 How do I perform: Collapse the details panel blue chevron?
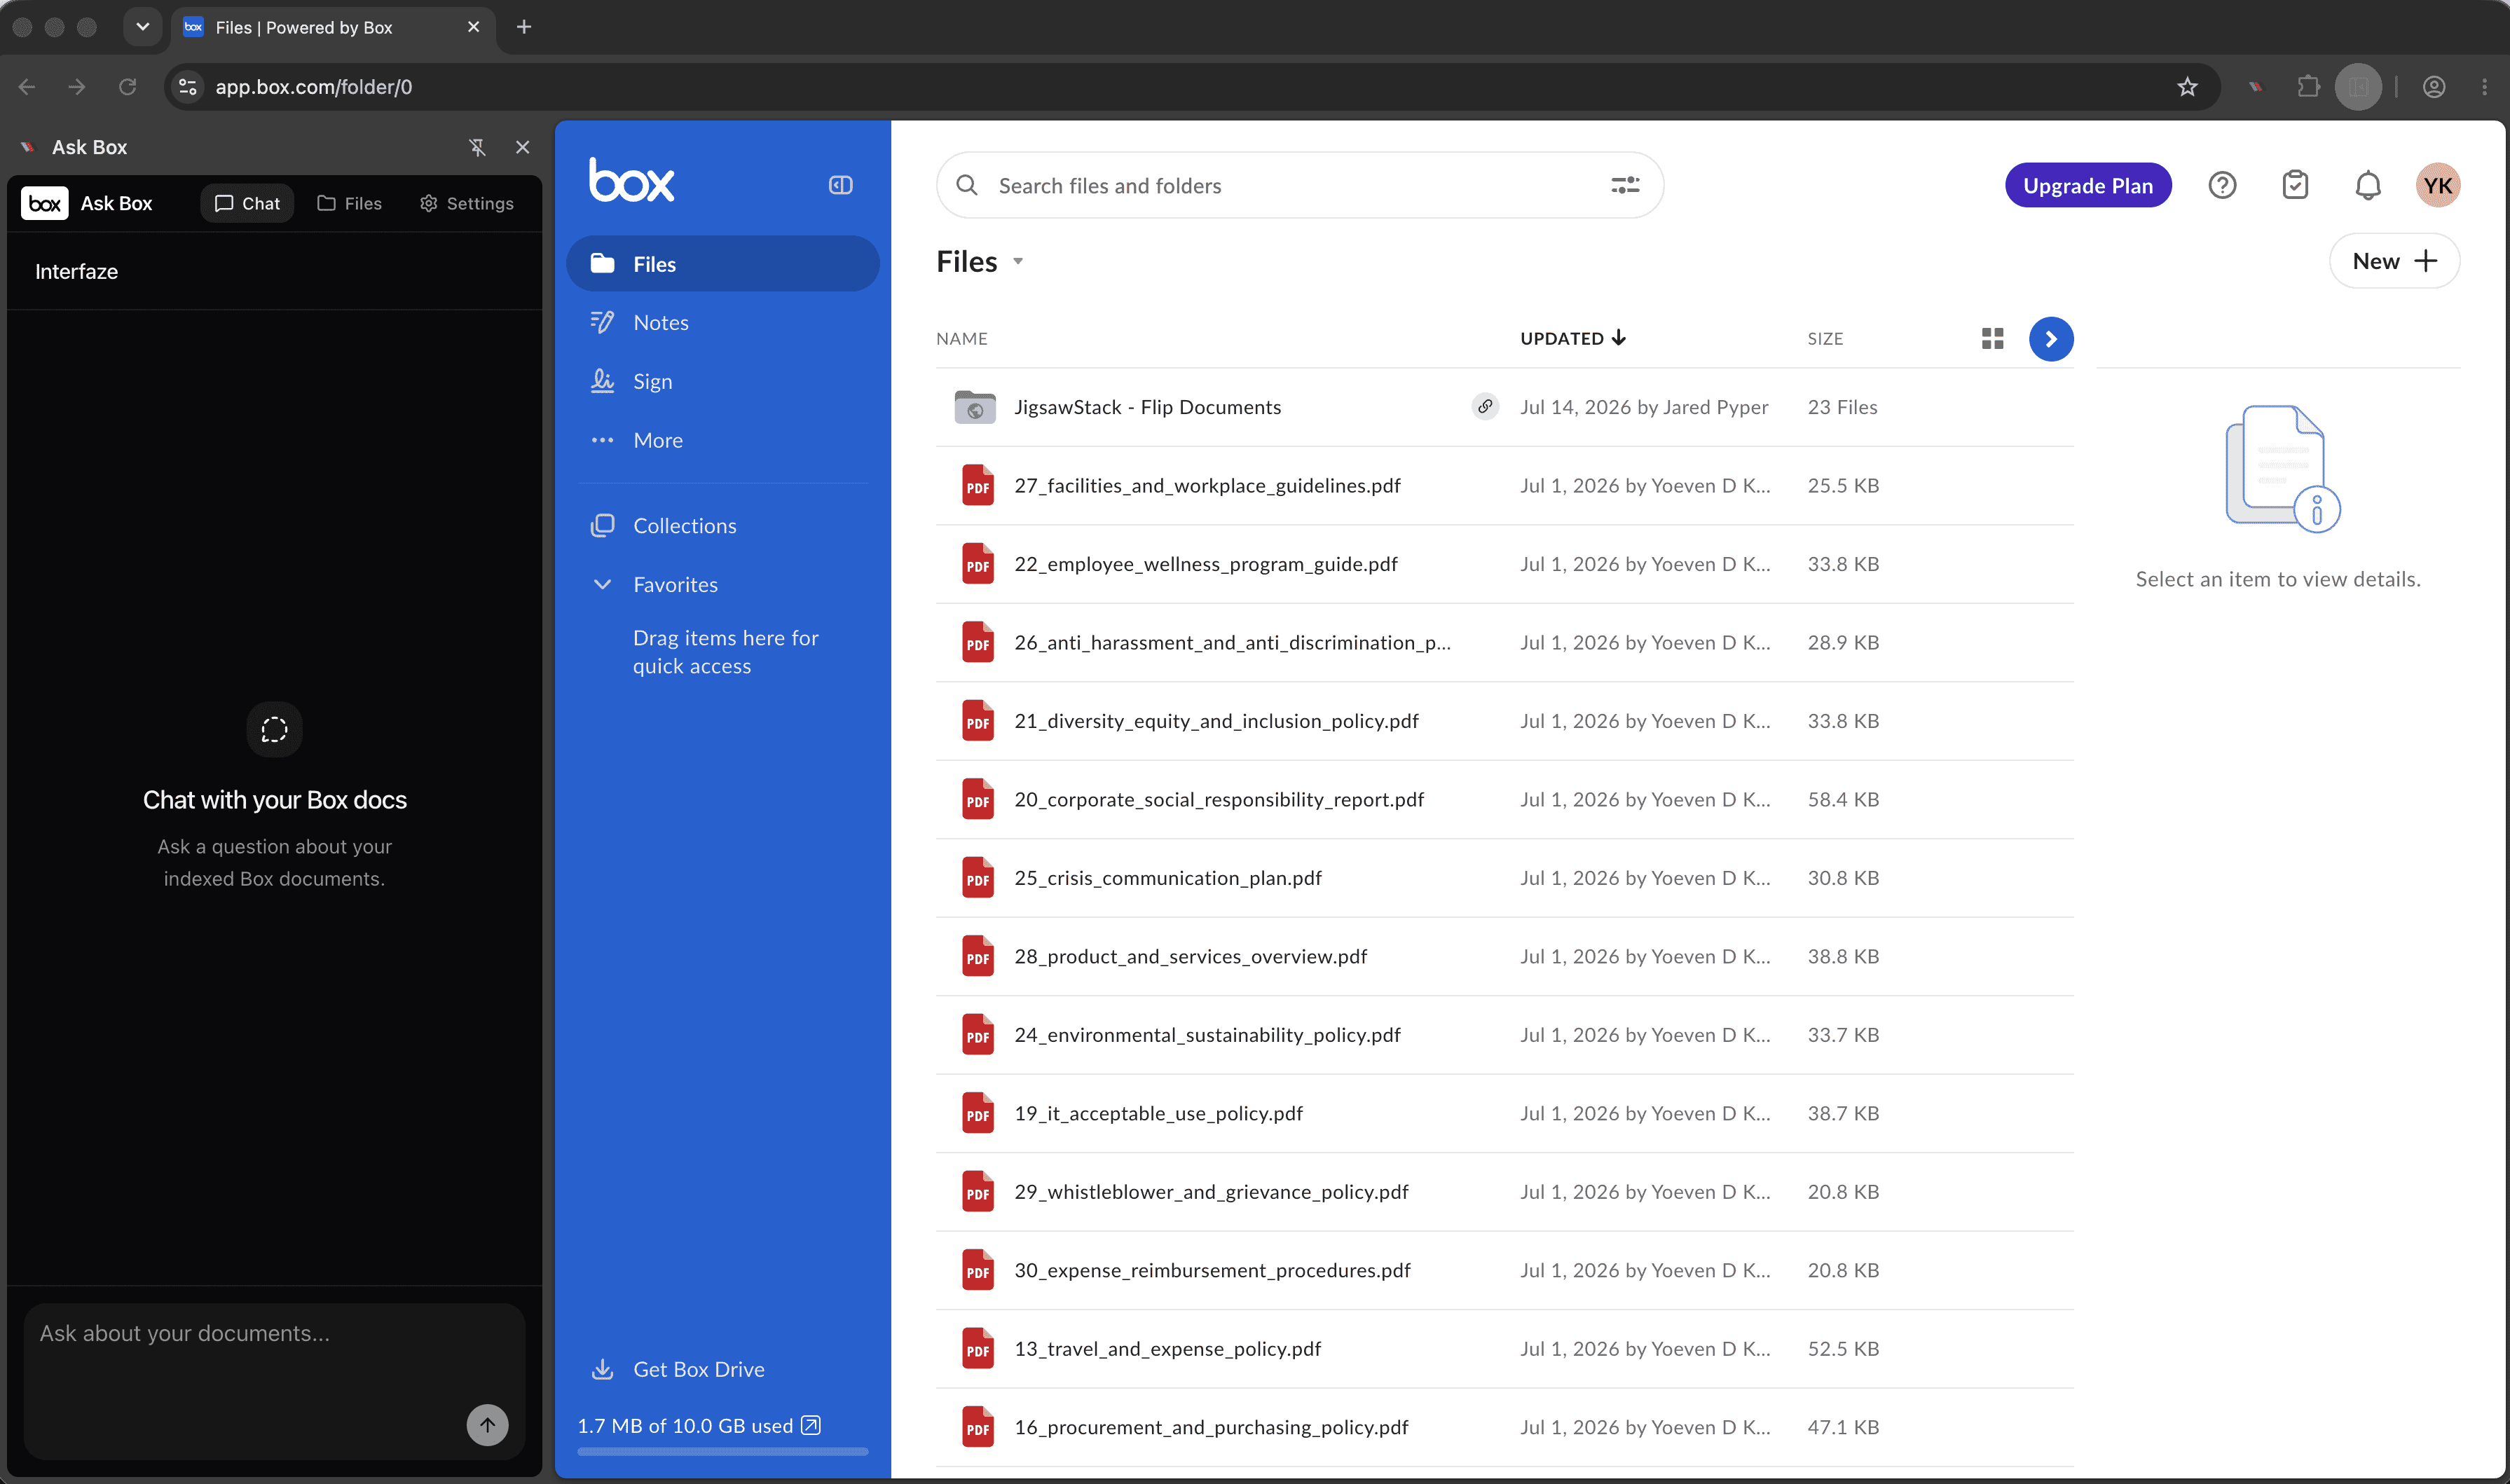click(2050, 338)
